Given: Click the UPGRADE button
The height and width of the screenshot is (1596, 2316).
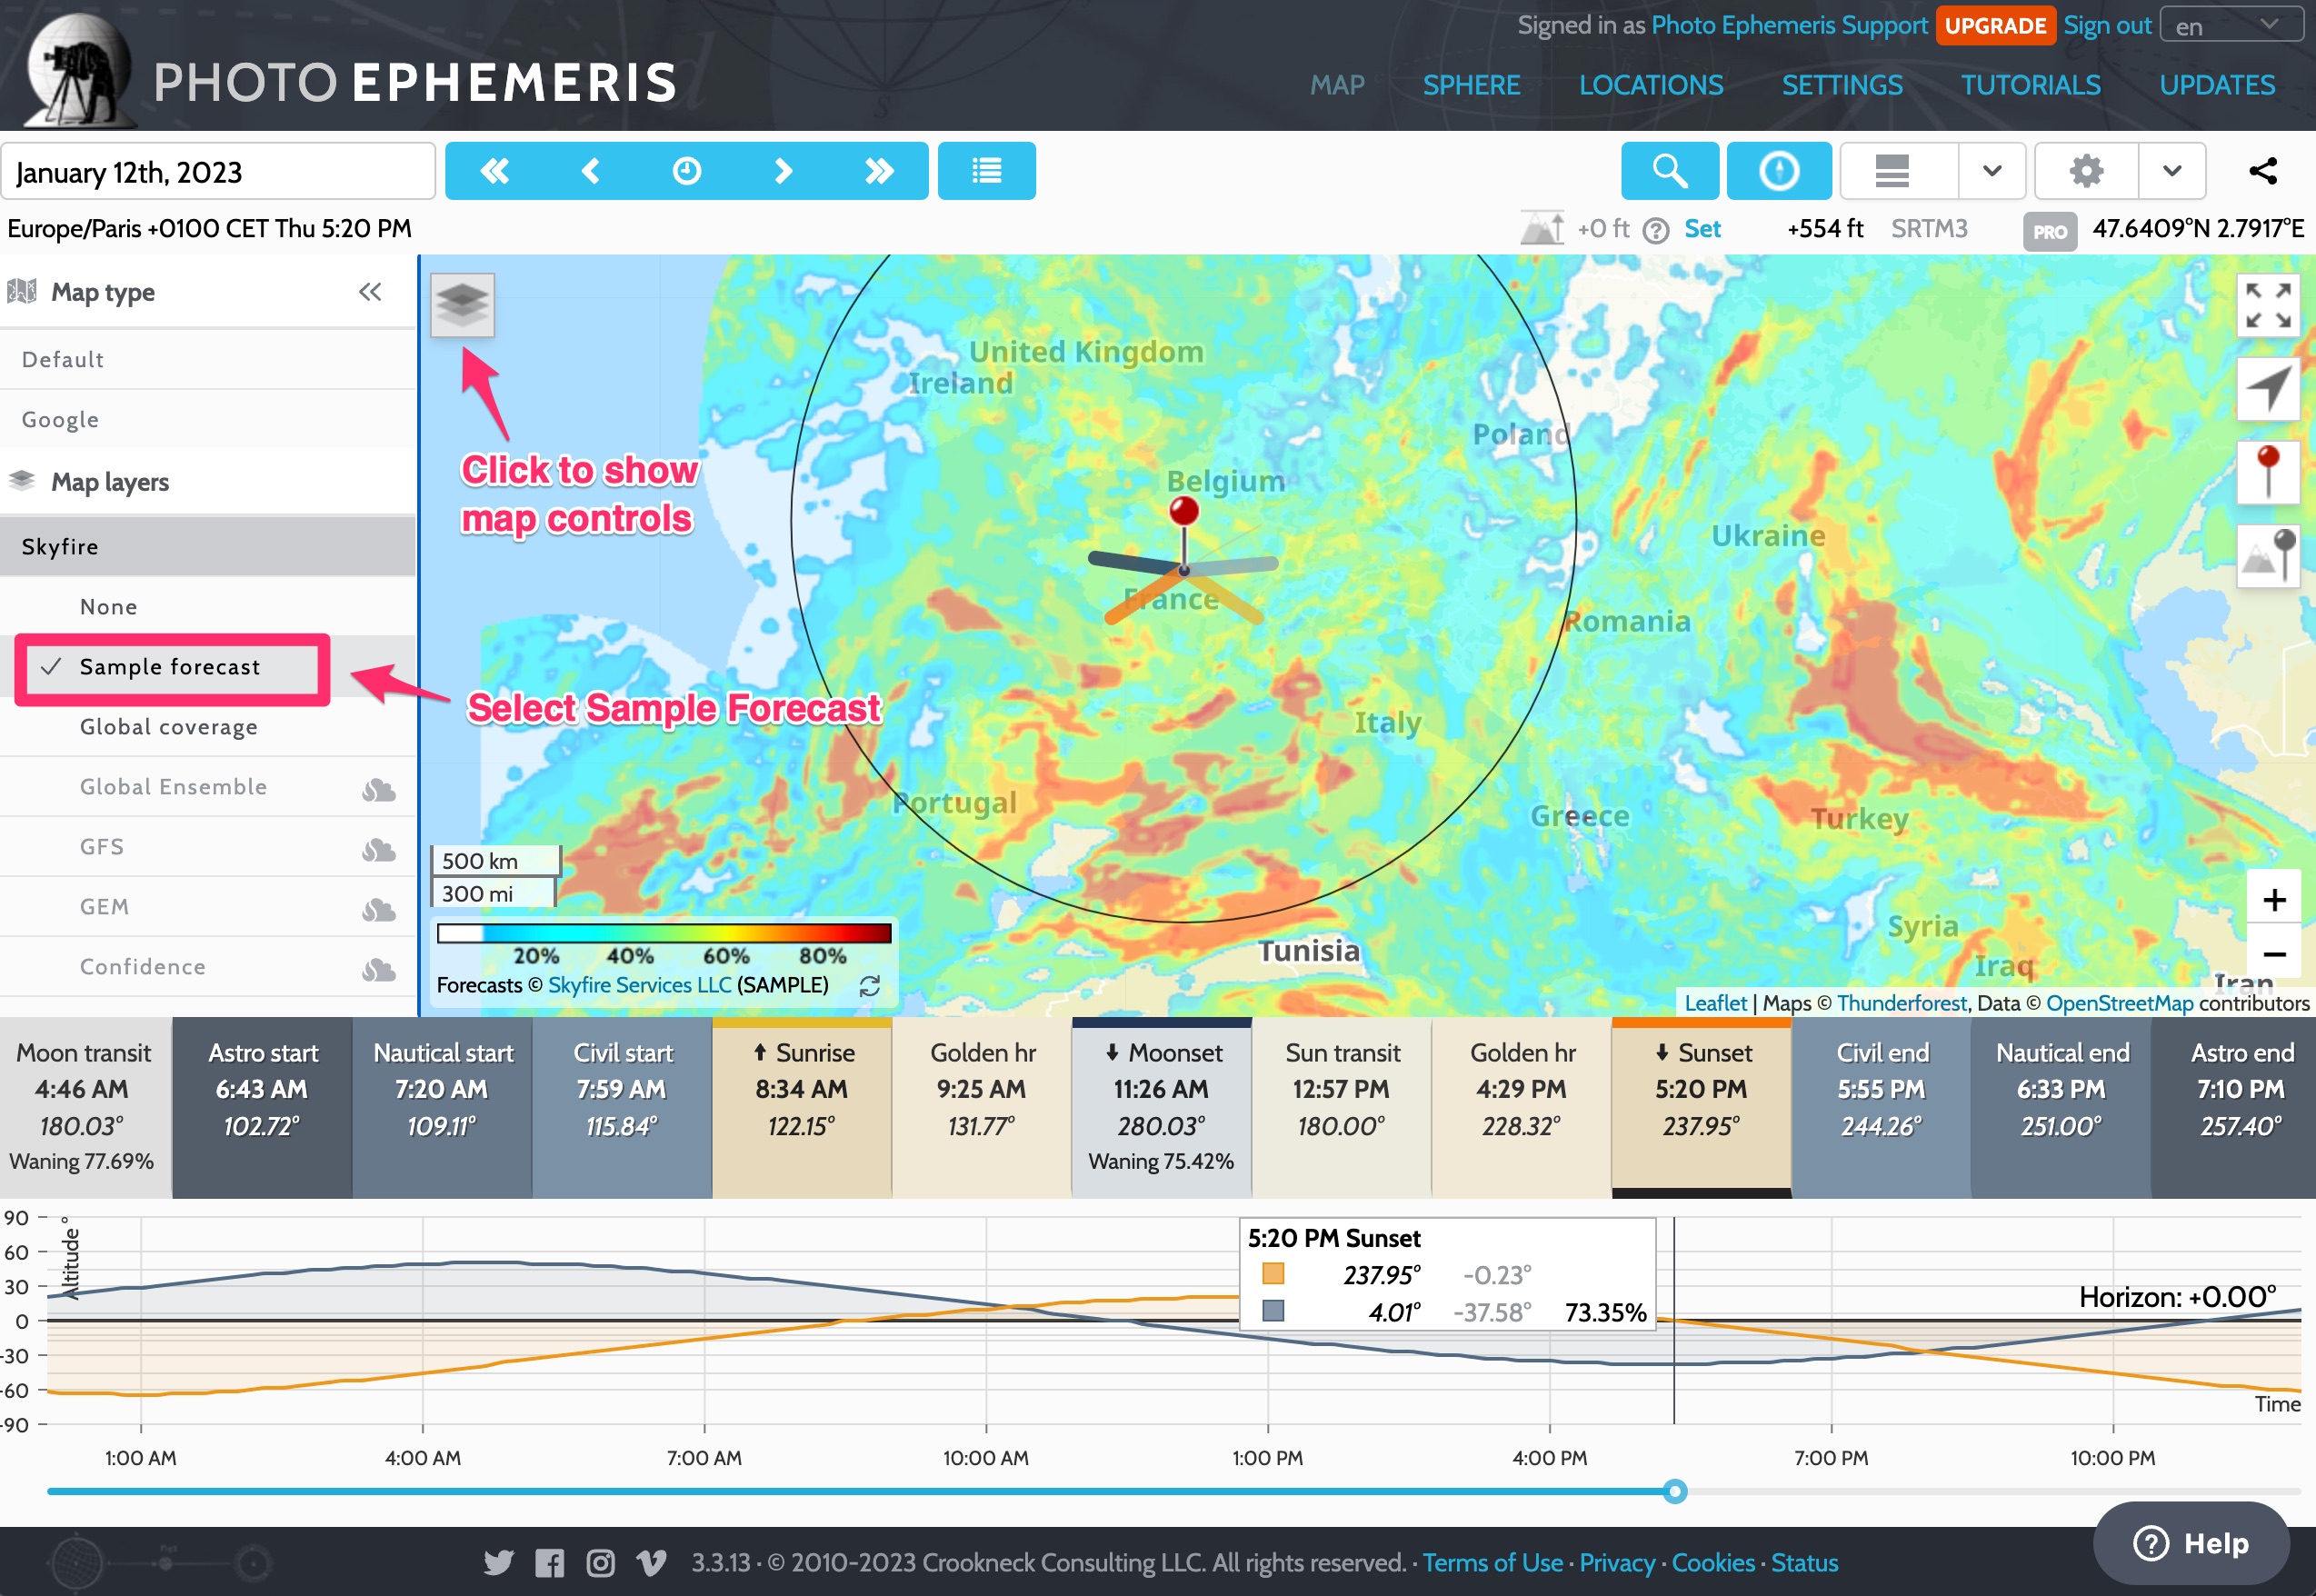Looking at the screenshot, I should [x=1995, y=25].
